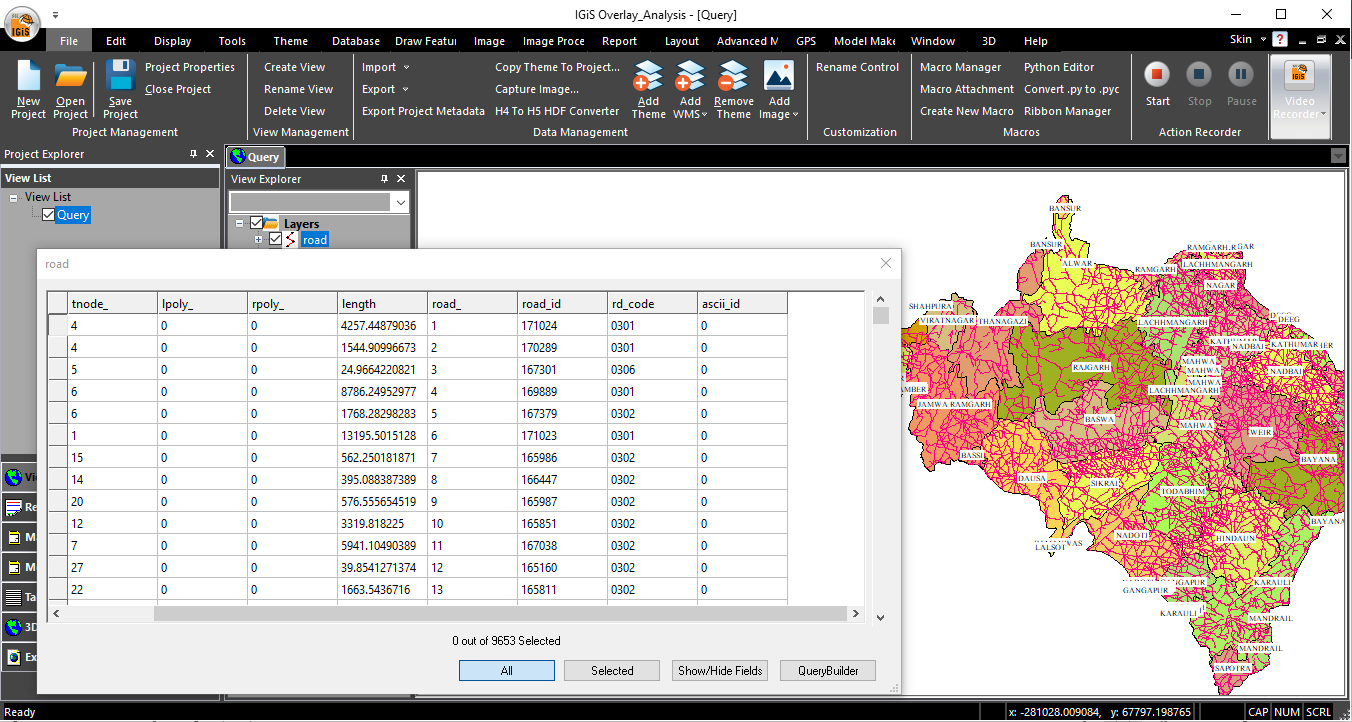Image resolution: width=1352 pixels, height=722 pixels.
Task: Click the Add Image icon
Action: click(x=778, y=76)
